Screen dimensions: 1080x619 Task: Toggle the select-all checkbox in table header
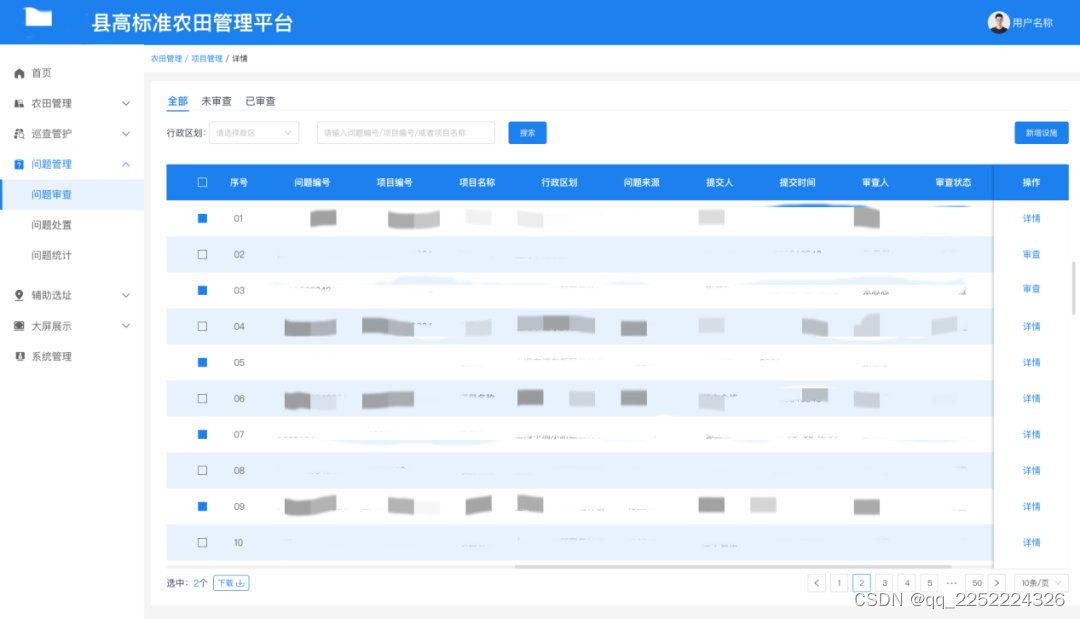click(202, 182)
